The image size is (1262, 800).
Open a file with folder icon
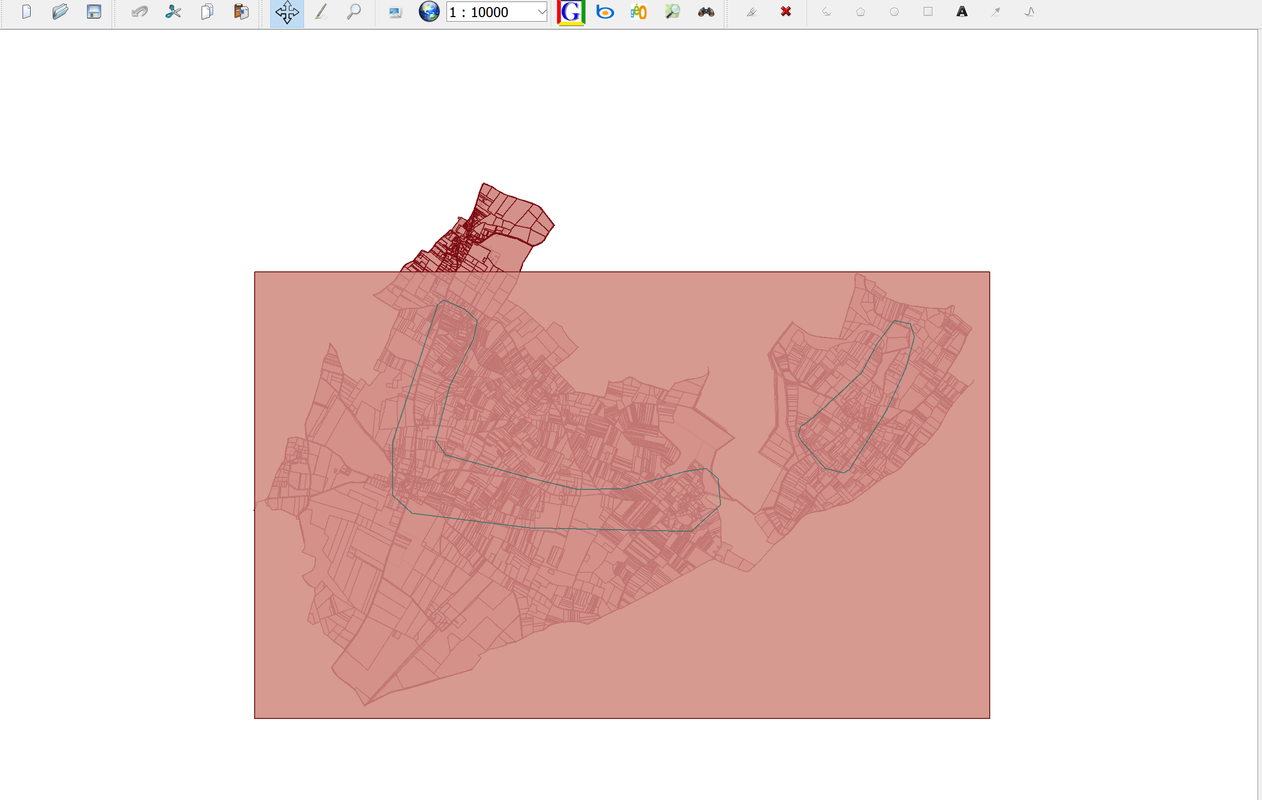pyautogui.click(x=60, y=12)
